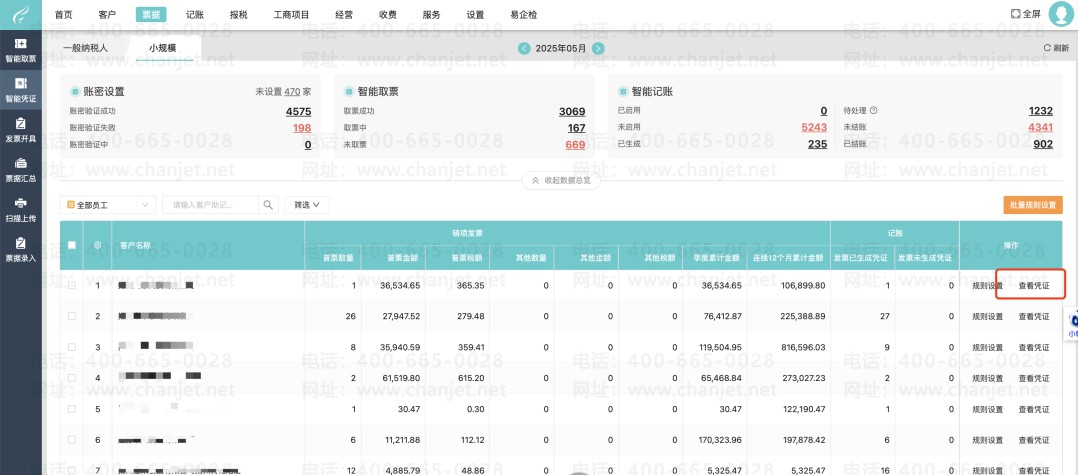Open the 设置 menu

point(475,14)
